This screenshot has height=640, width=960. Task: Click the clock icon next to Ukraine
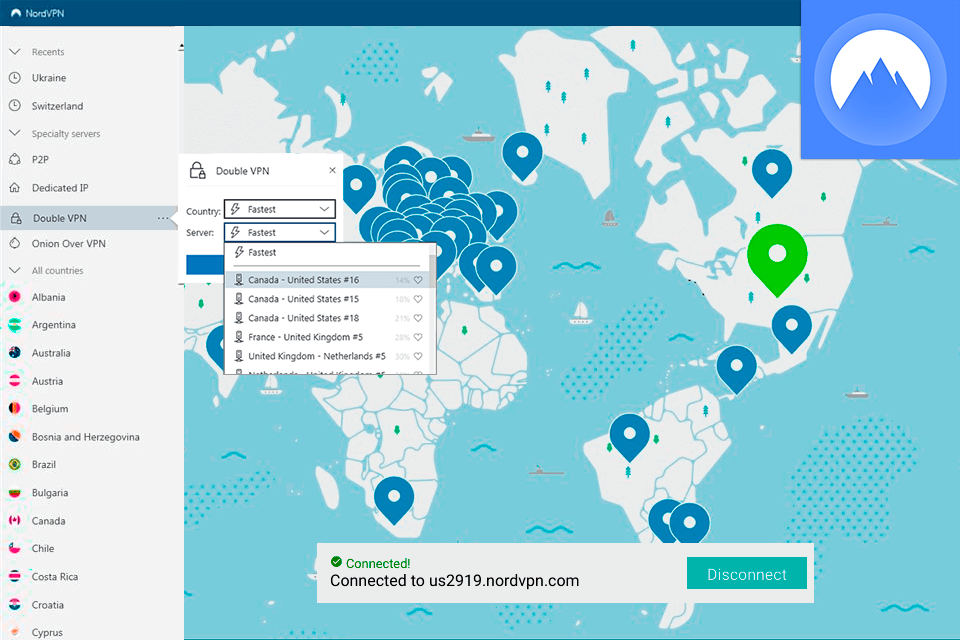[x=15, y=78]
